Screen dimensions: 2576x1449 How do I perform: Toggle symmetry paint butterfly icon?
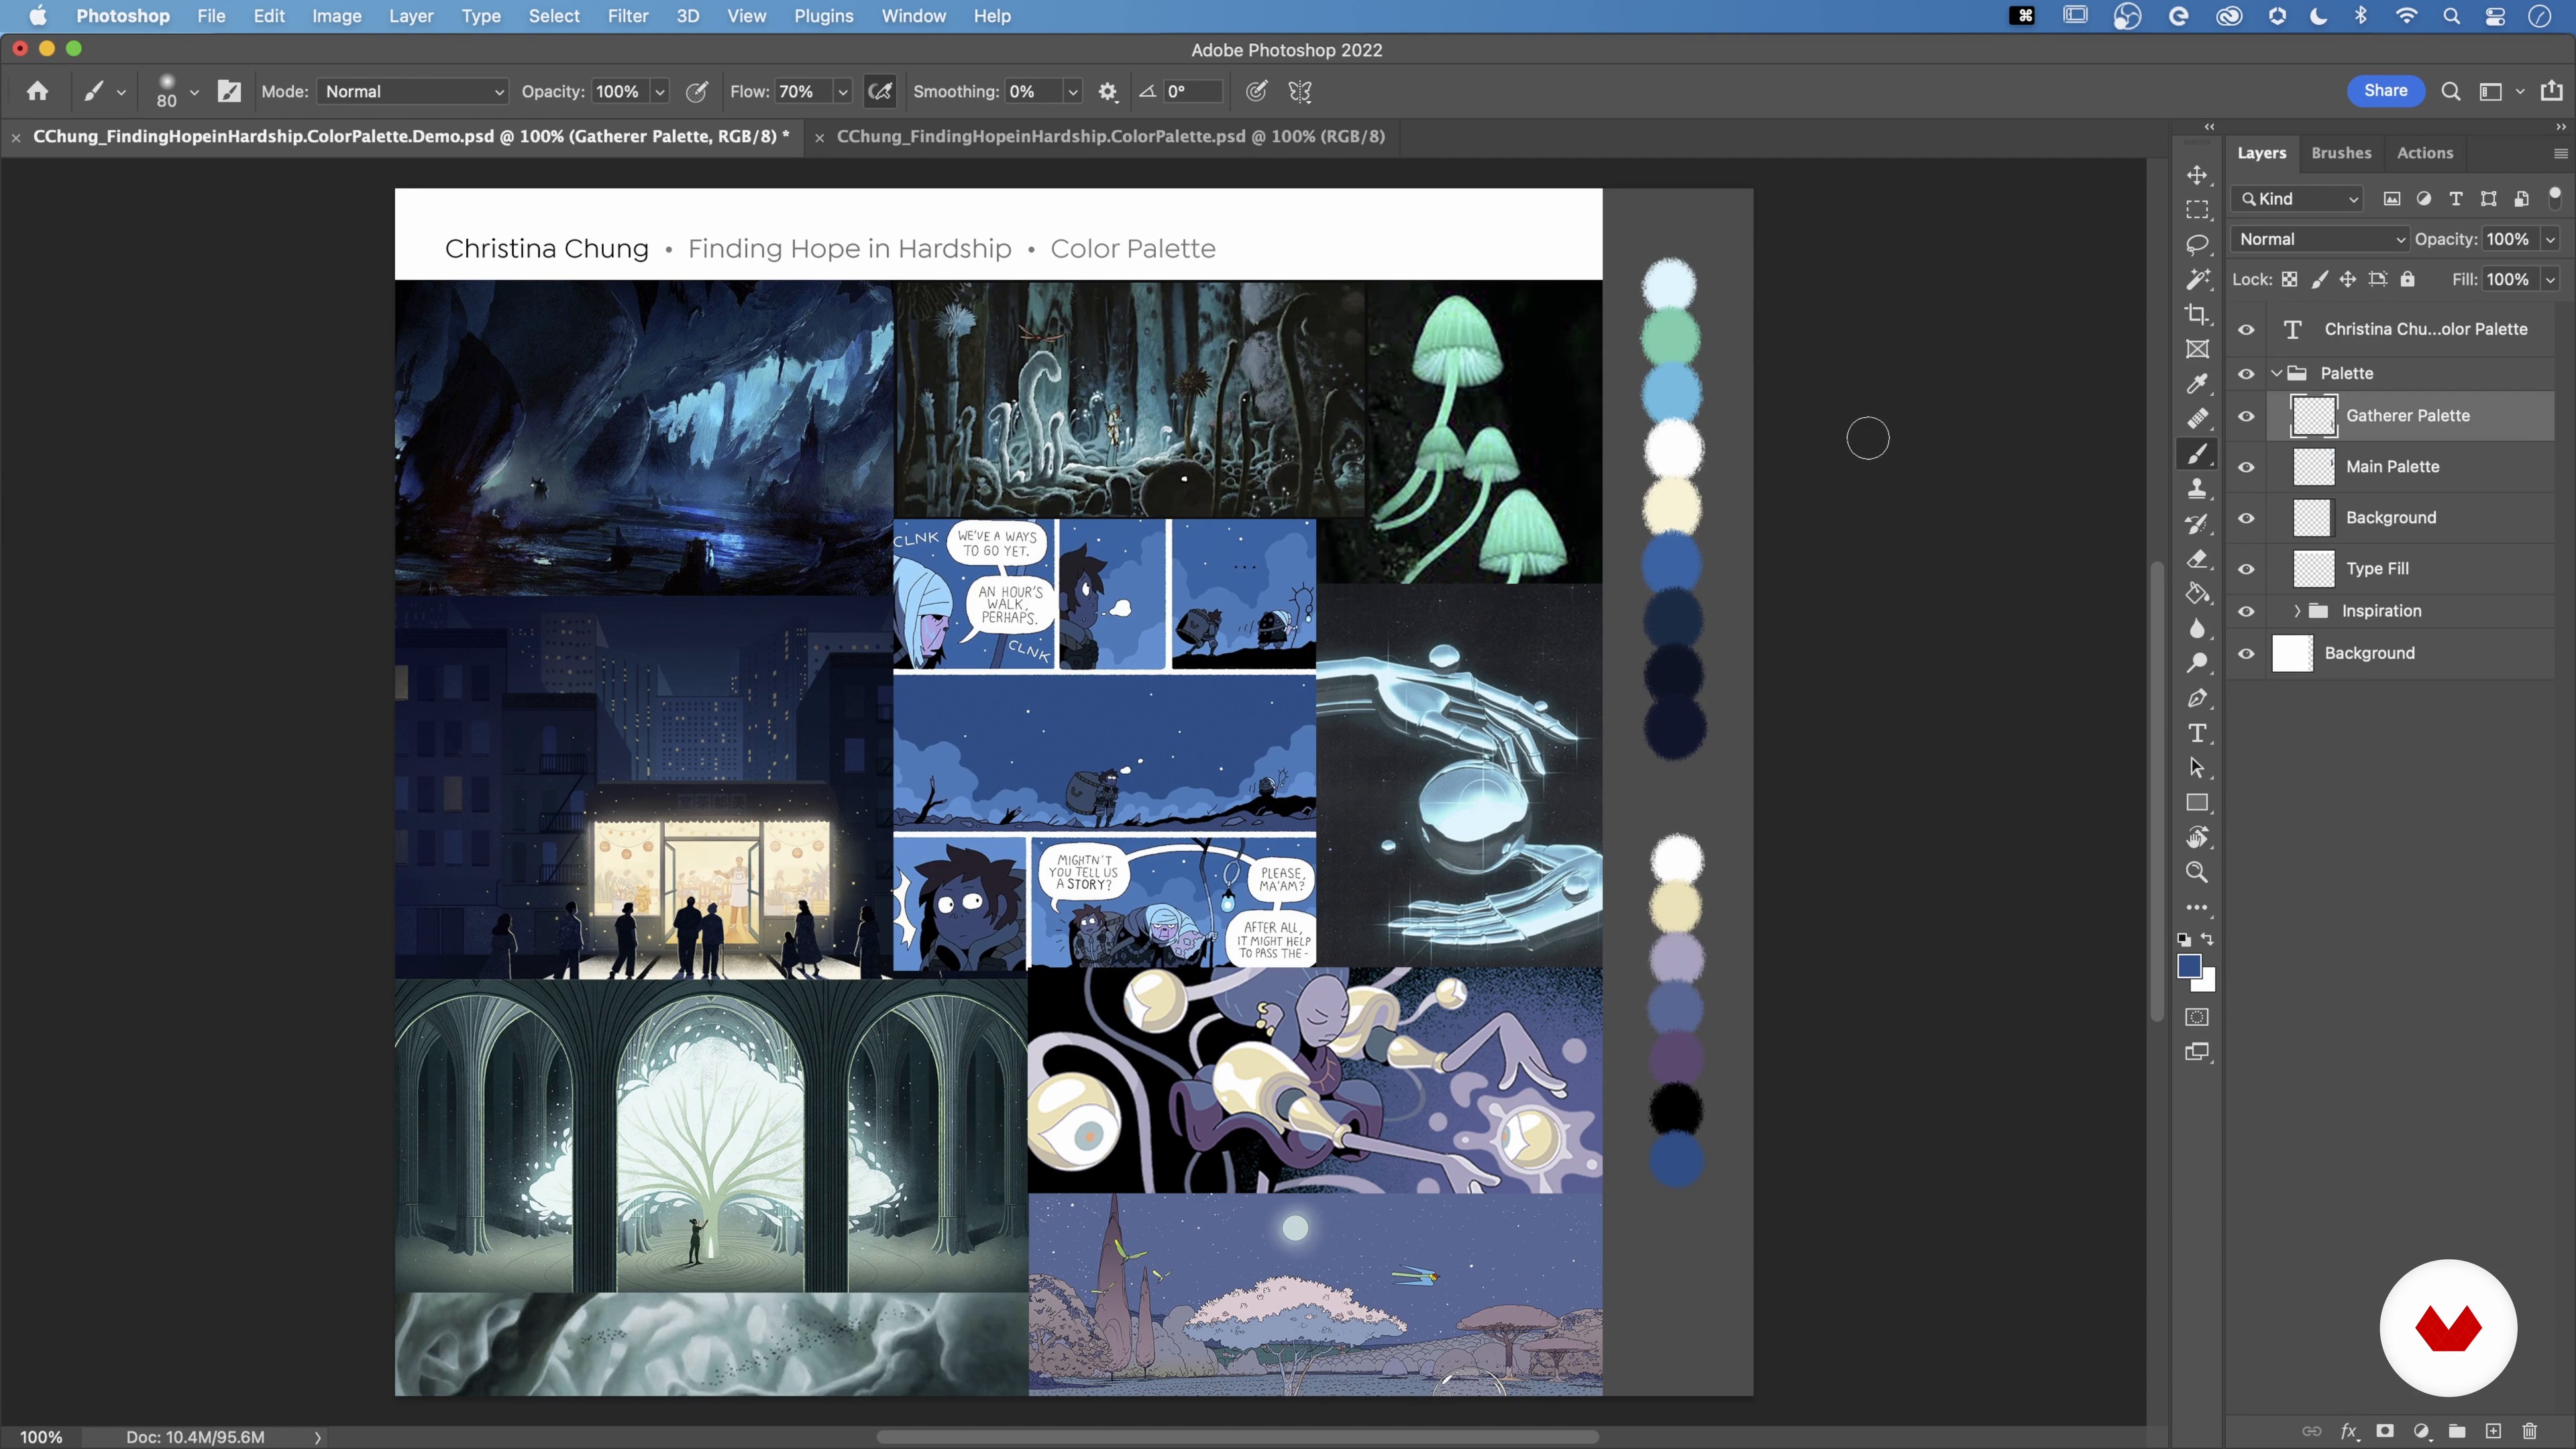point(1299,91)
